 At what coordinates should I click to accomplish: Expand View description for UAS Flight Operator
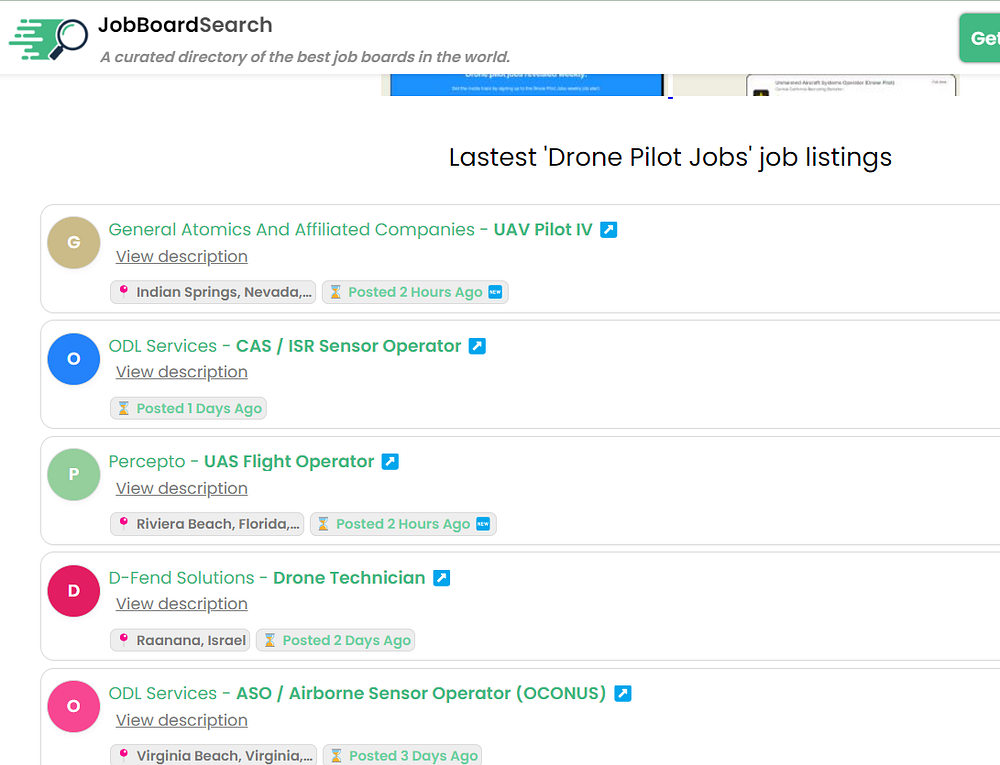(x=182, y=488)
